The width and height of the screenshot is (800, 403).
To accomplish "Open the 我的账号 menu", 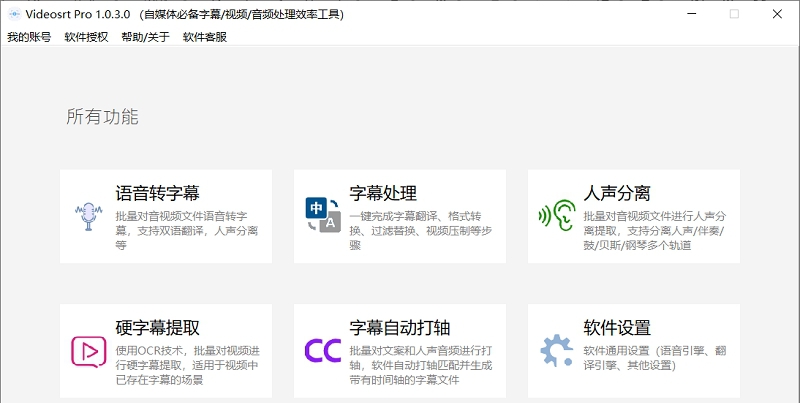I will [x=29, y=37].
